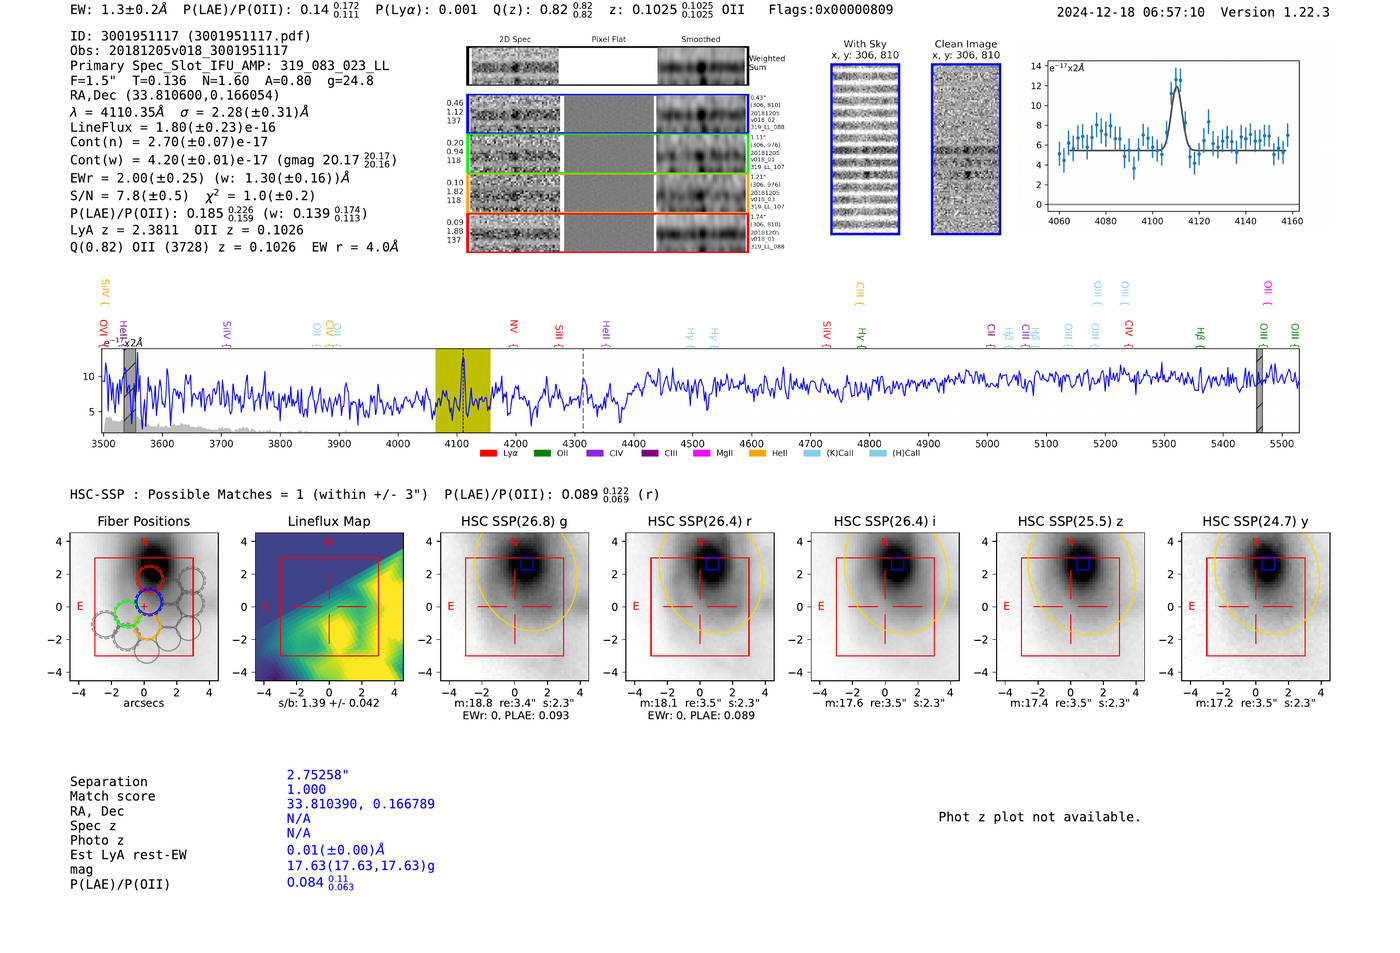This screenshot has width=1400, height=953.
Task: Click the Separation value 2.75258"
Action: pyautogui.click(x=318, y=775)
